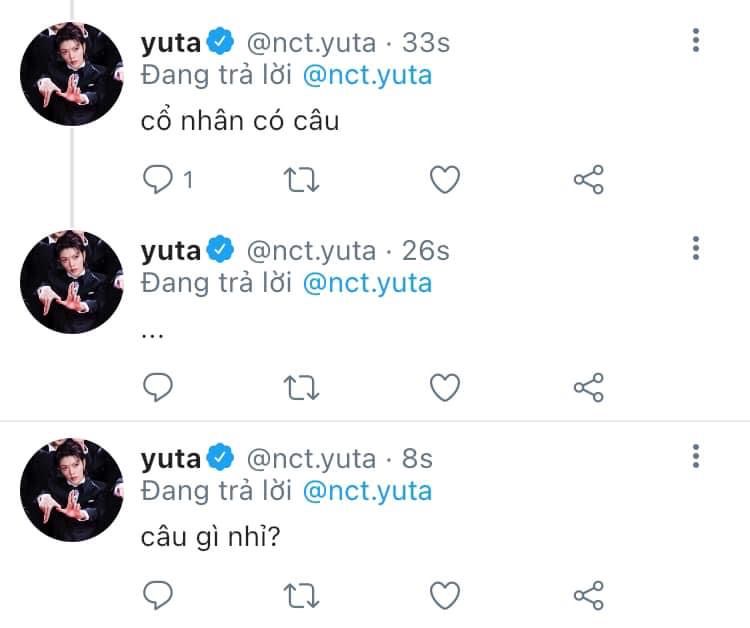Open yuta's avatar on the 26s tweet
750x628 pixels.
pyautogui.click(x=72, y=280)
